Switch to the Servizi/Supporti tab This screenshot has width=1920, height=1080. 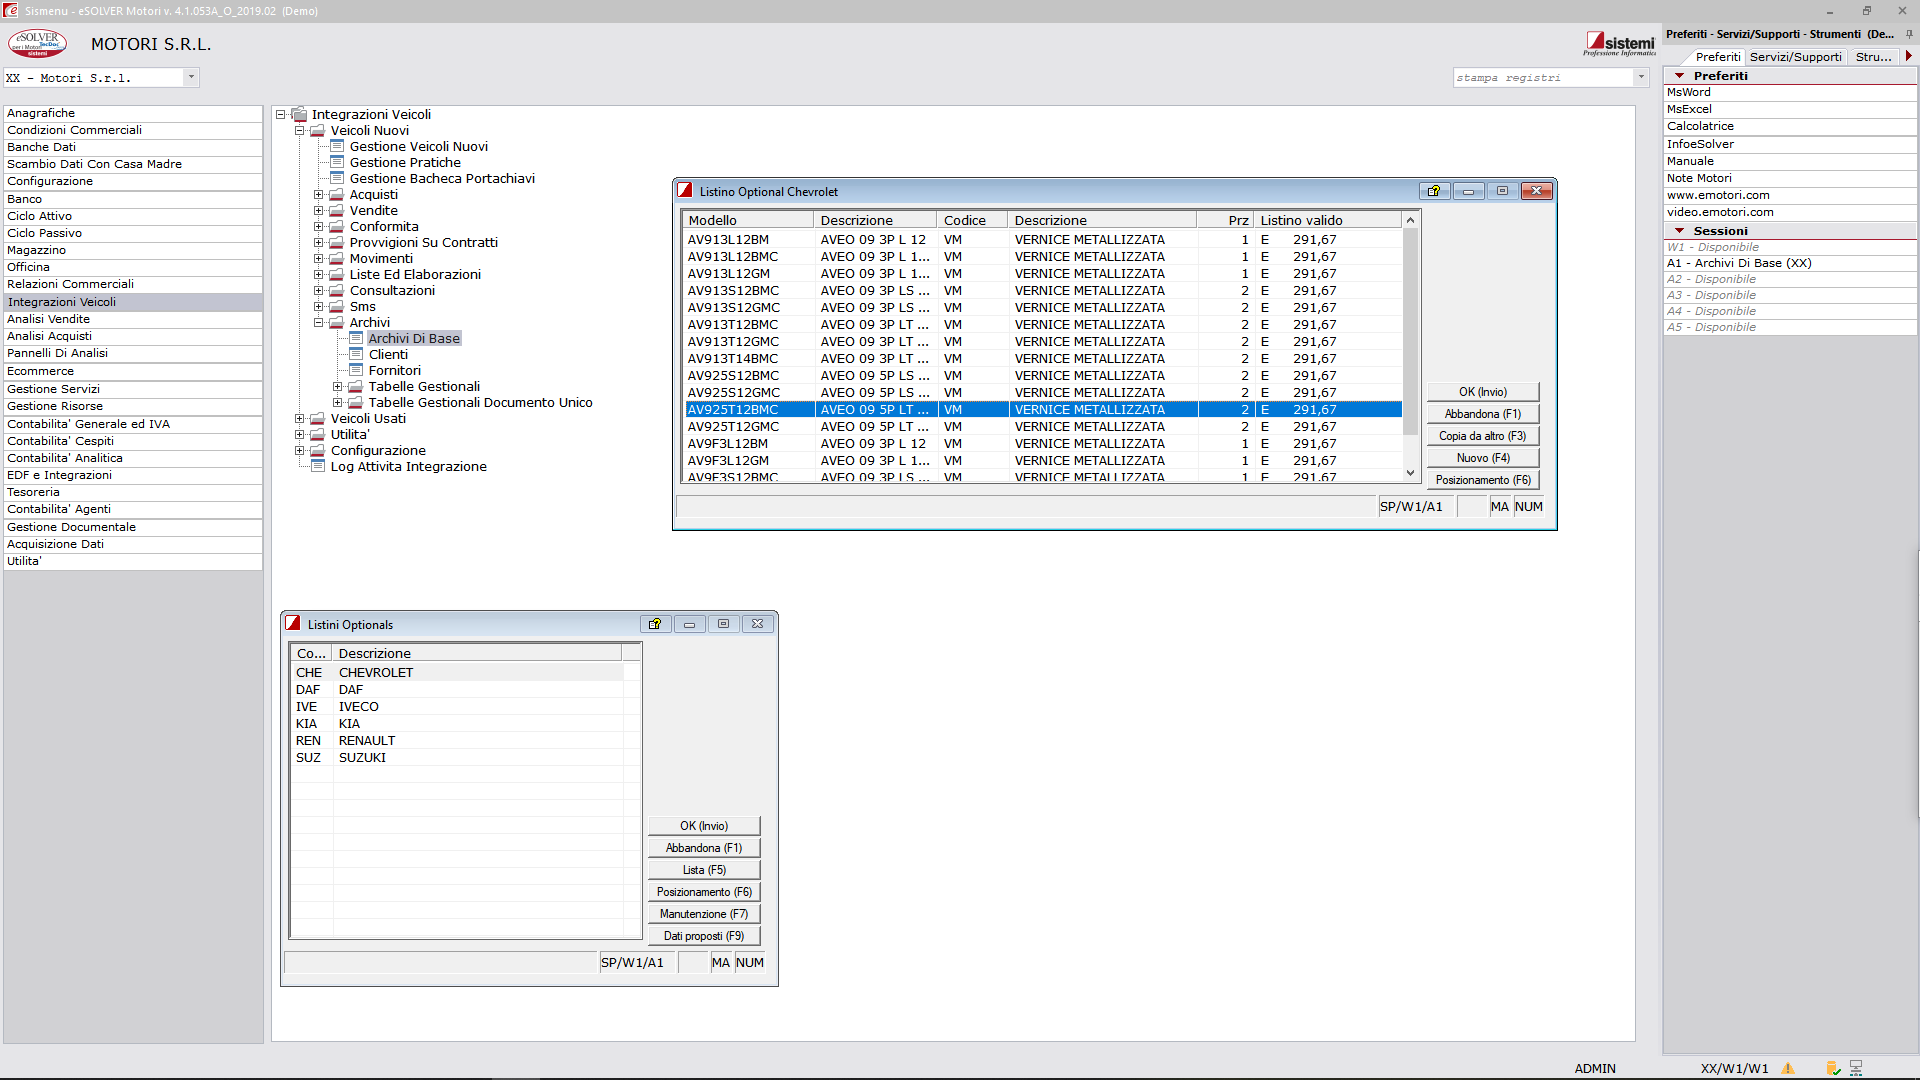pyautogui.click(x=1795, y=57)
